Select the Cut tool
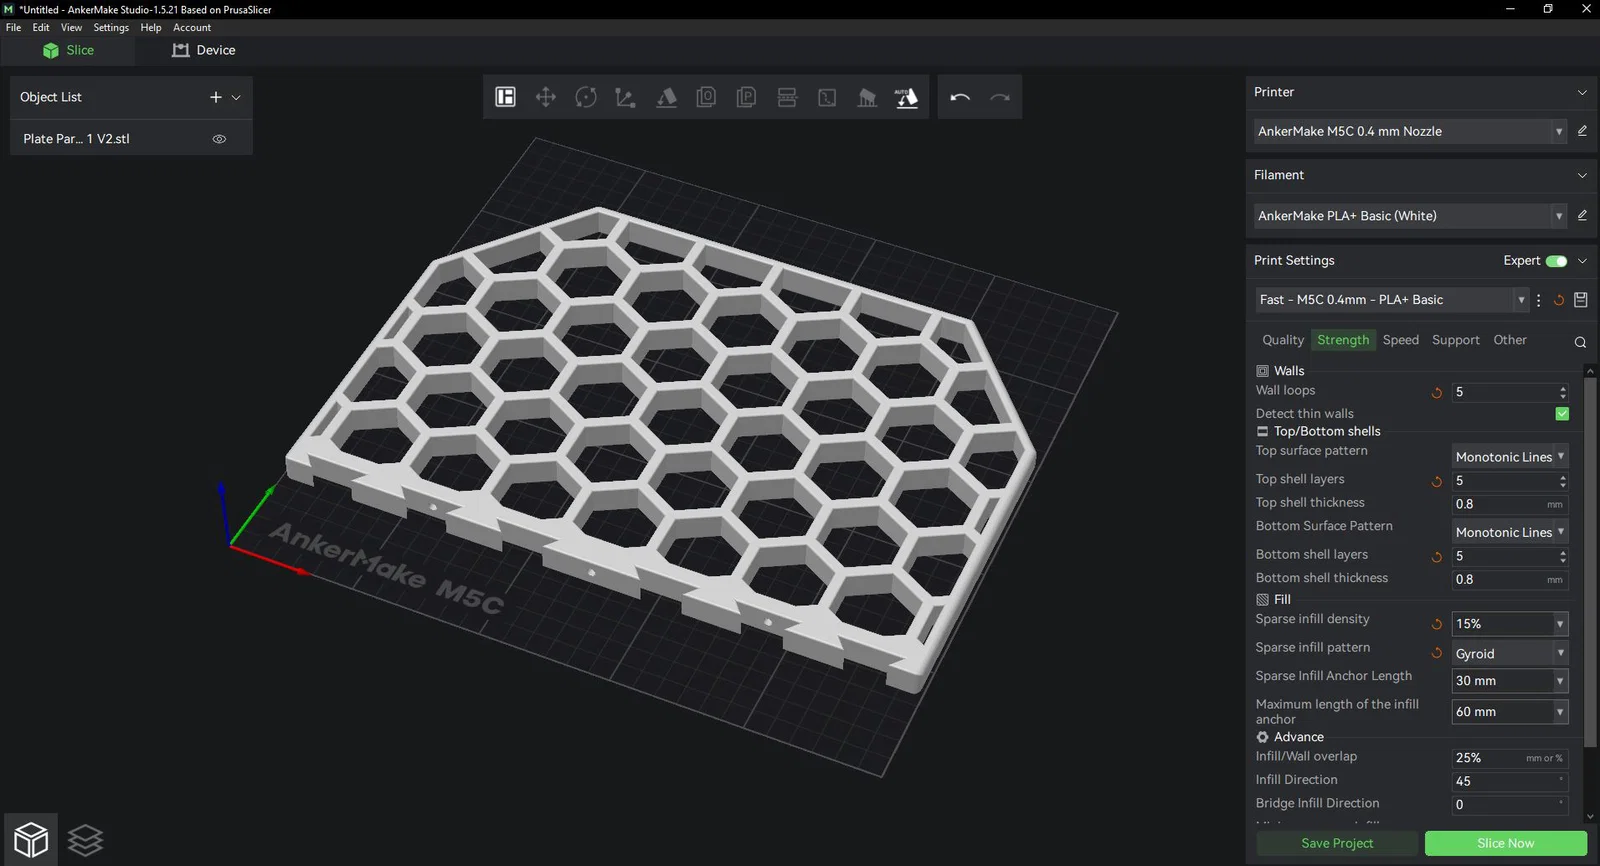This screenshot has height=866, width=1600. pos(787,97)
